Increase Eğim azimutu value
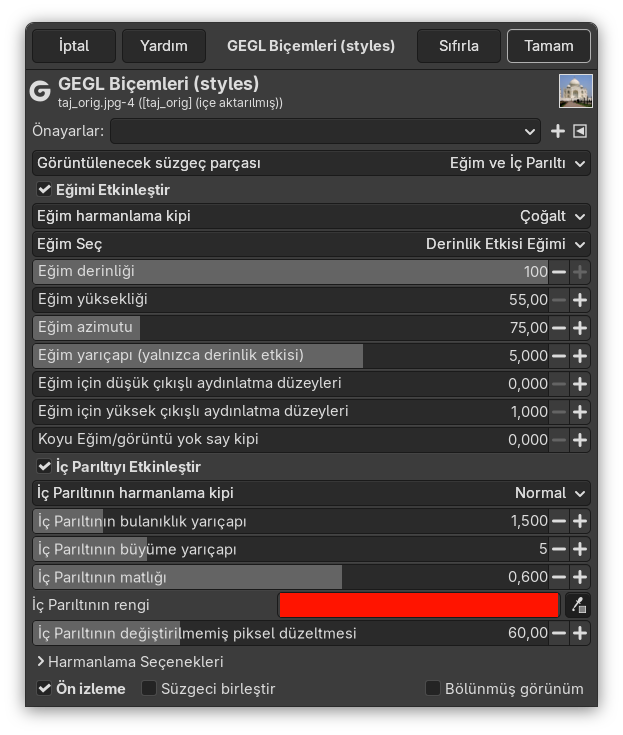 pos(580,328)
